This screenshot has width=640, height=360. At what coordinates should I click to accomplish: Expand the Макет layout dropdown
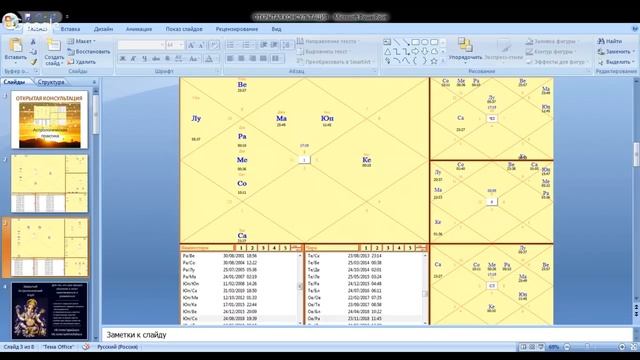(81, 41)
